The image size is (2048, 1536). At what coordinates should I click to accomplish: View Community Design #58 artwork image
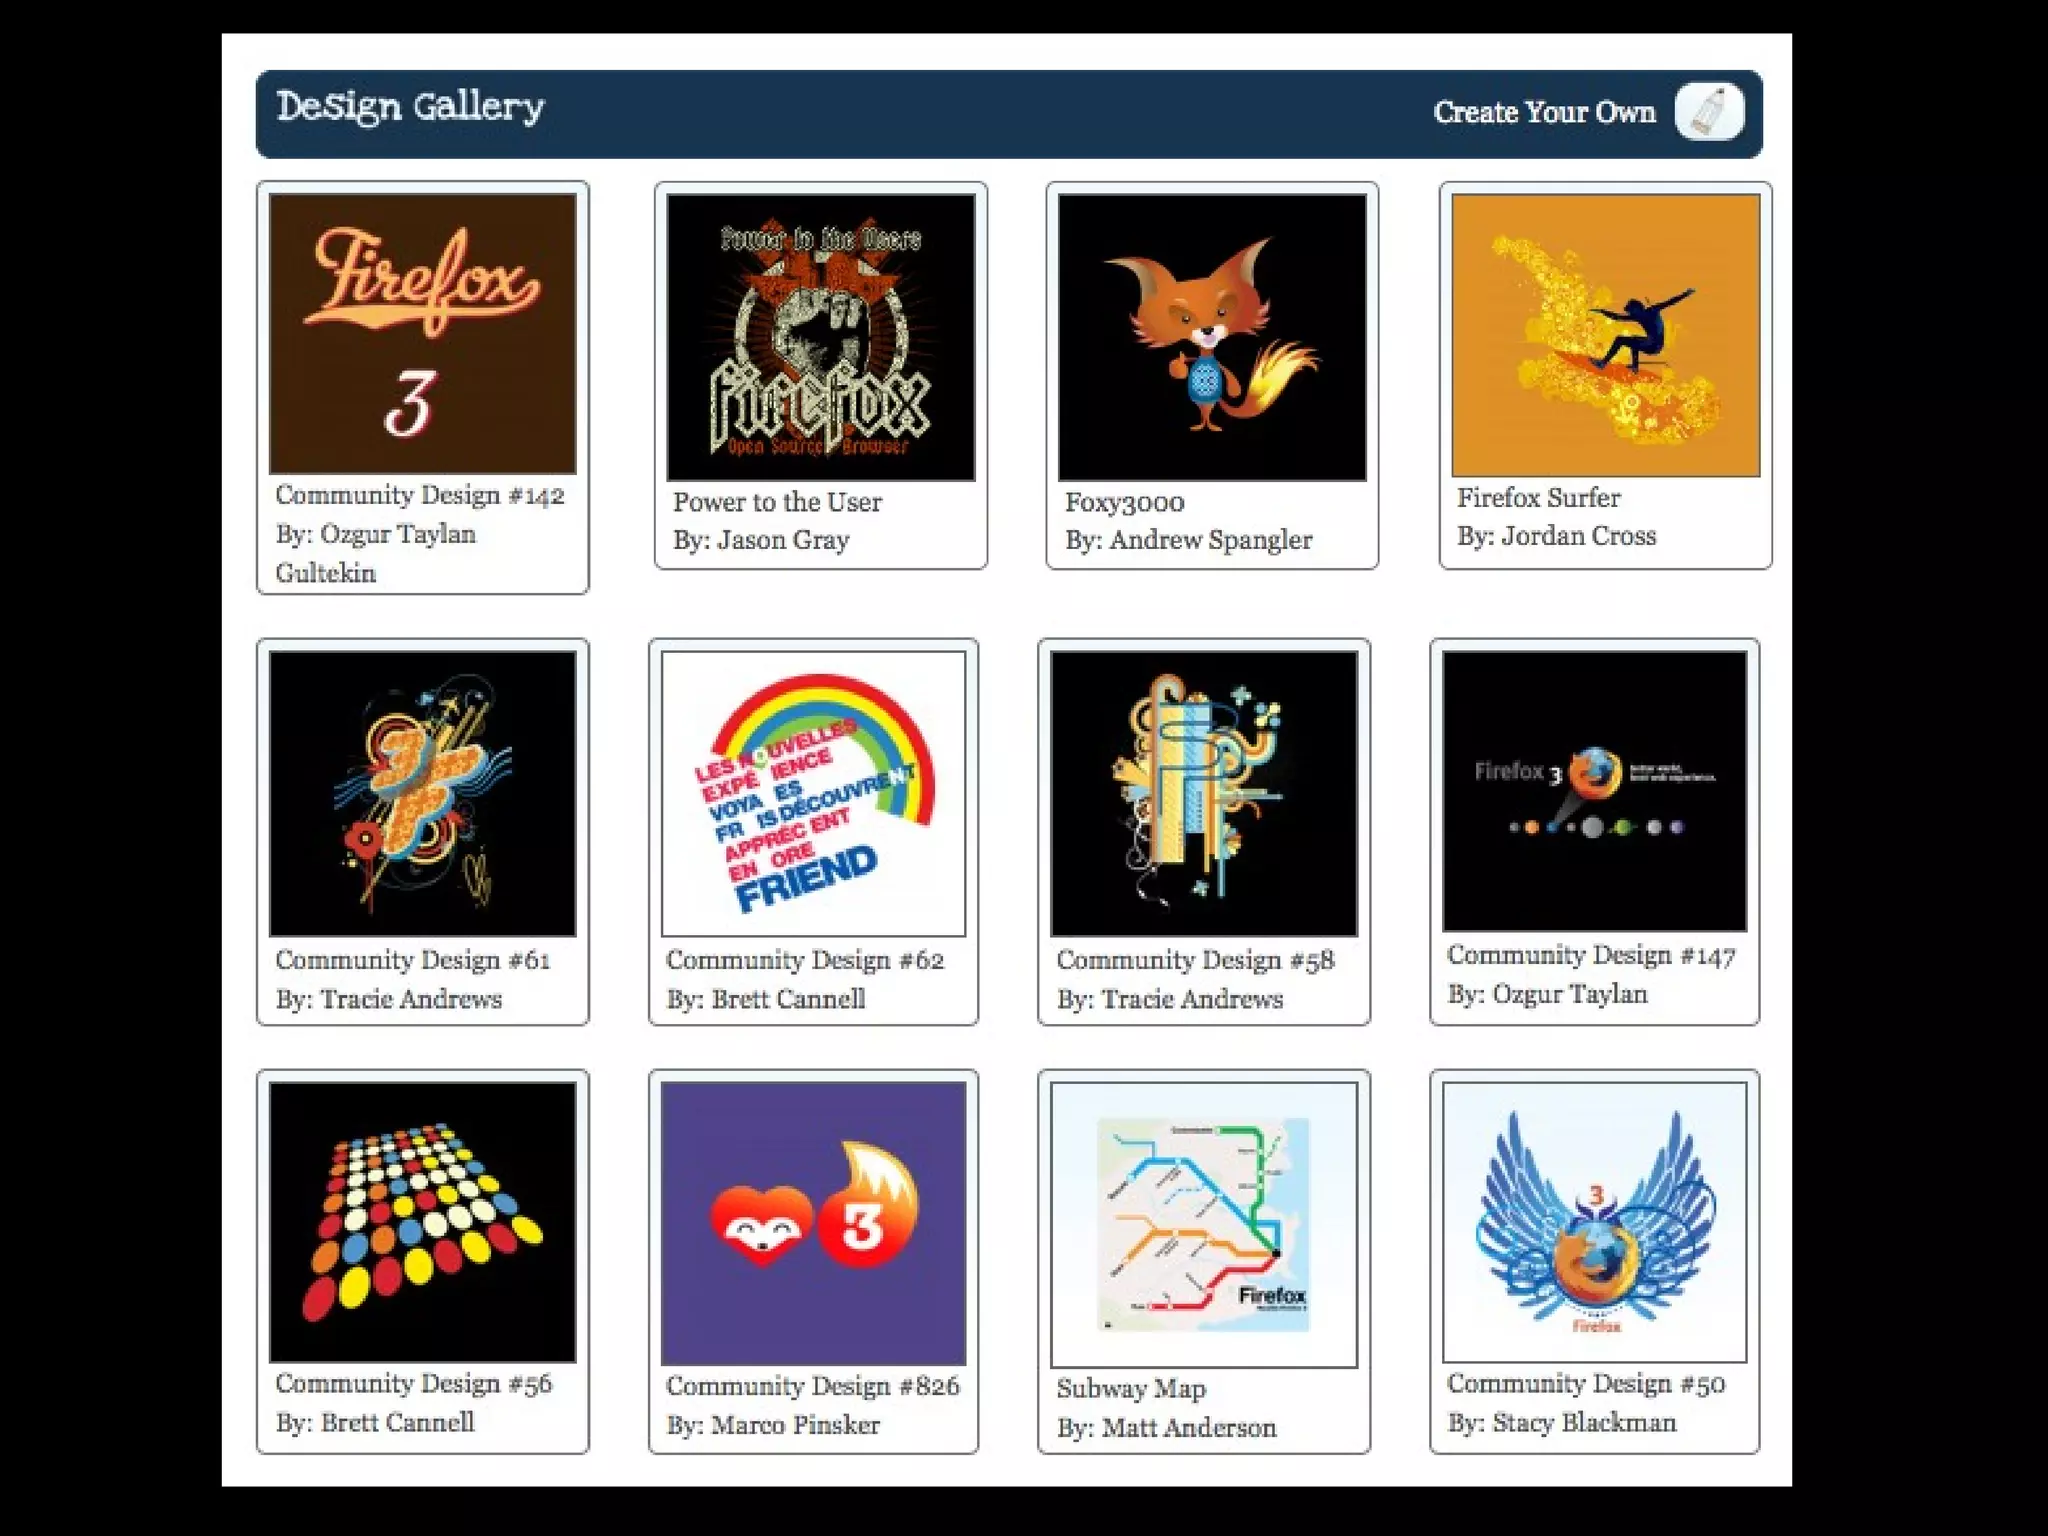point(1204,793)
